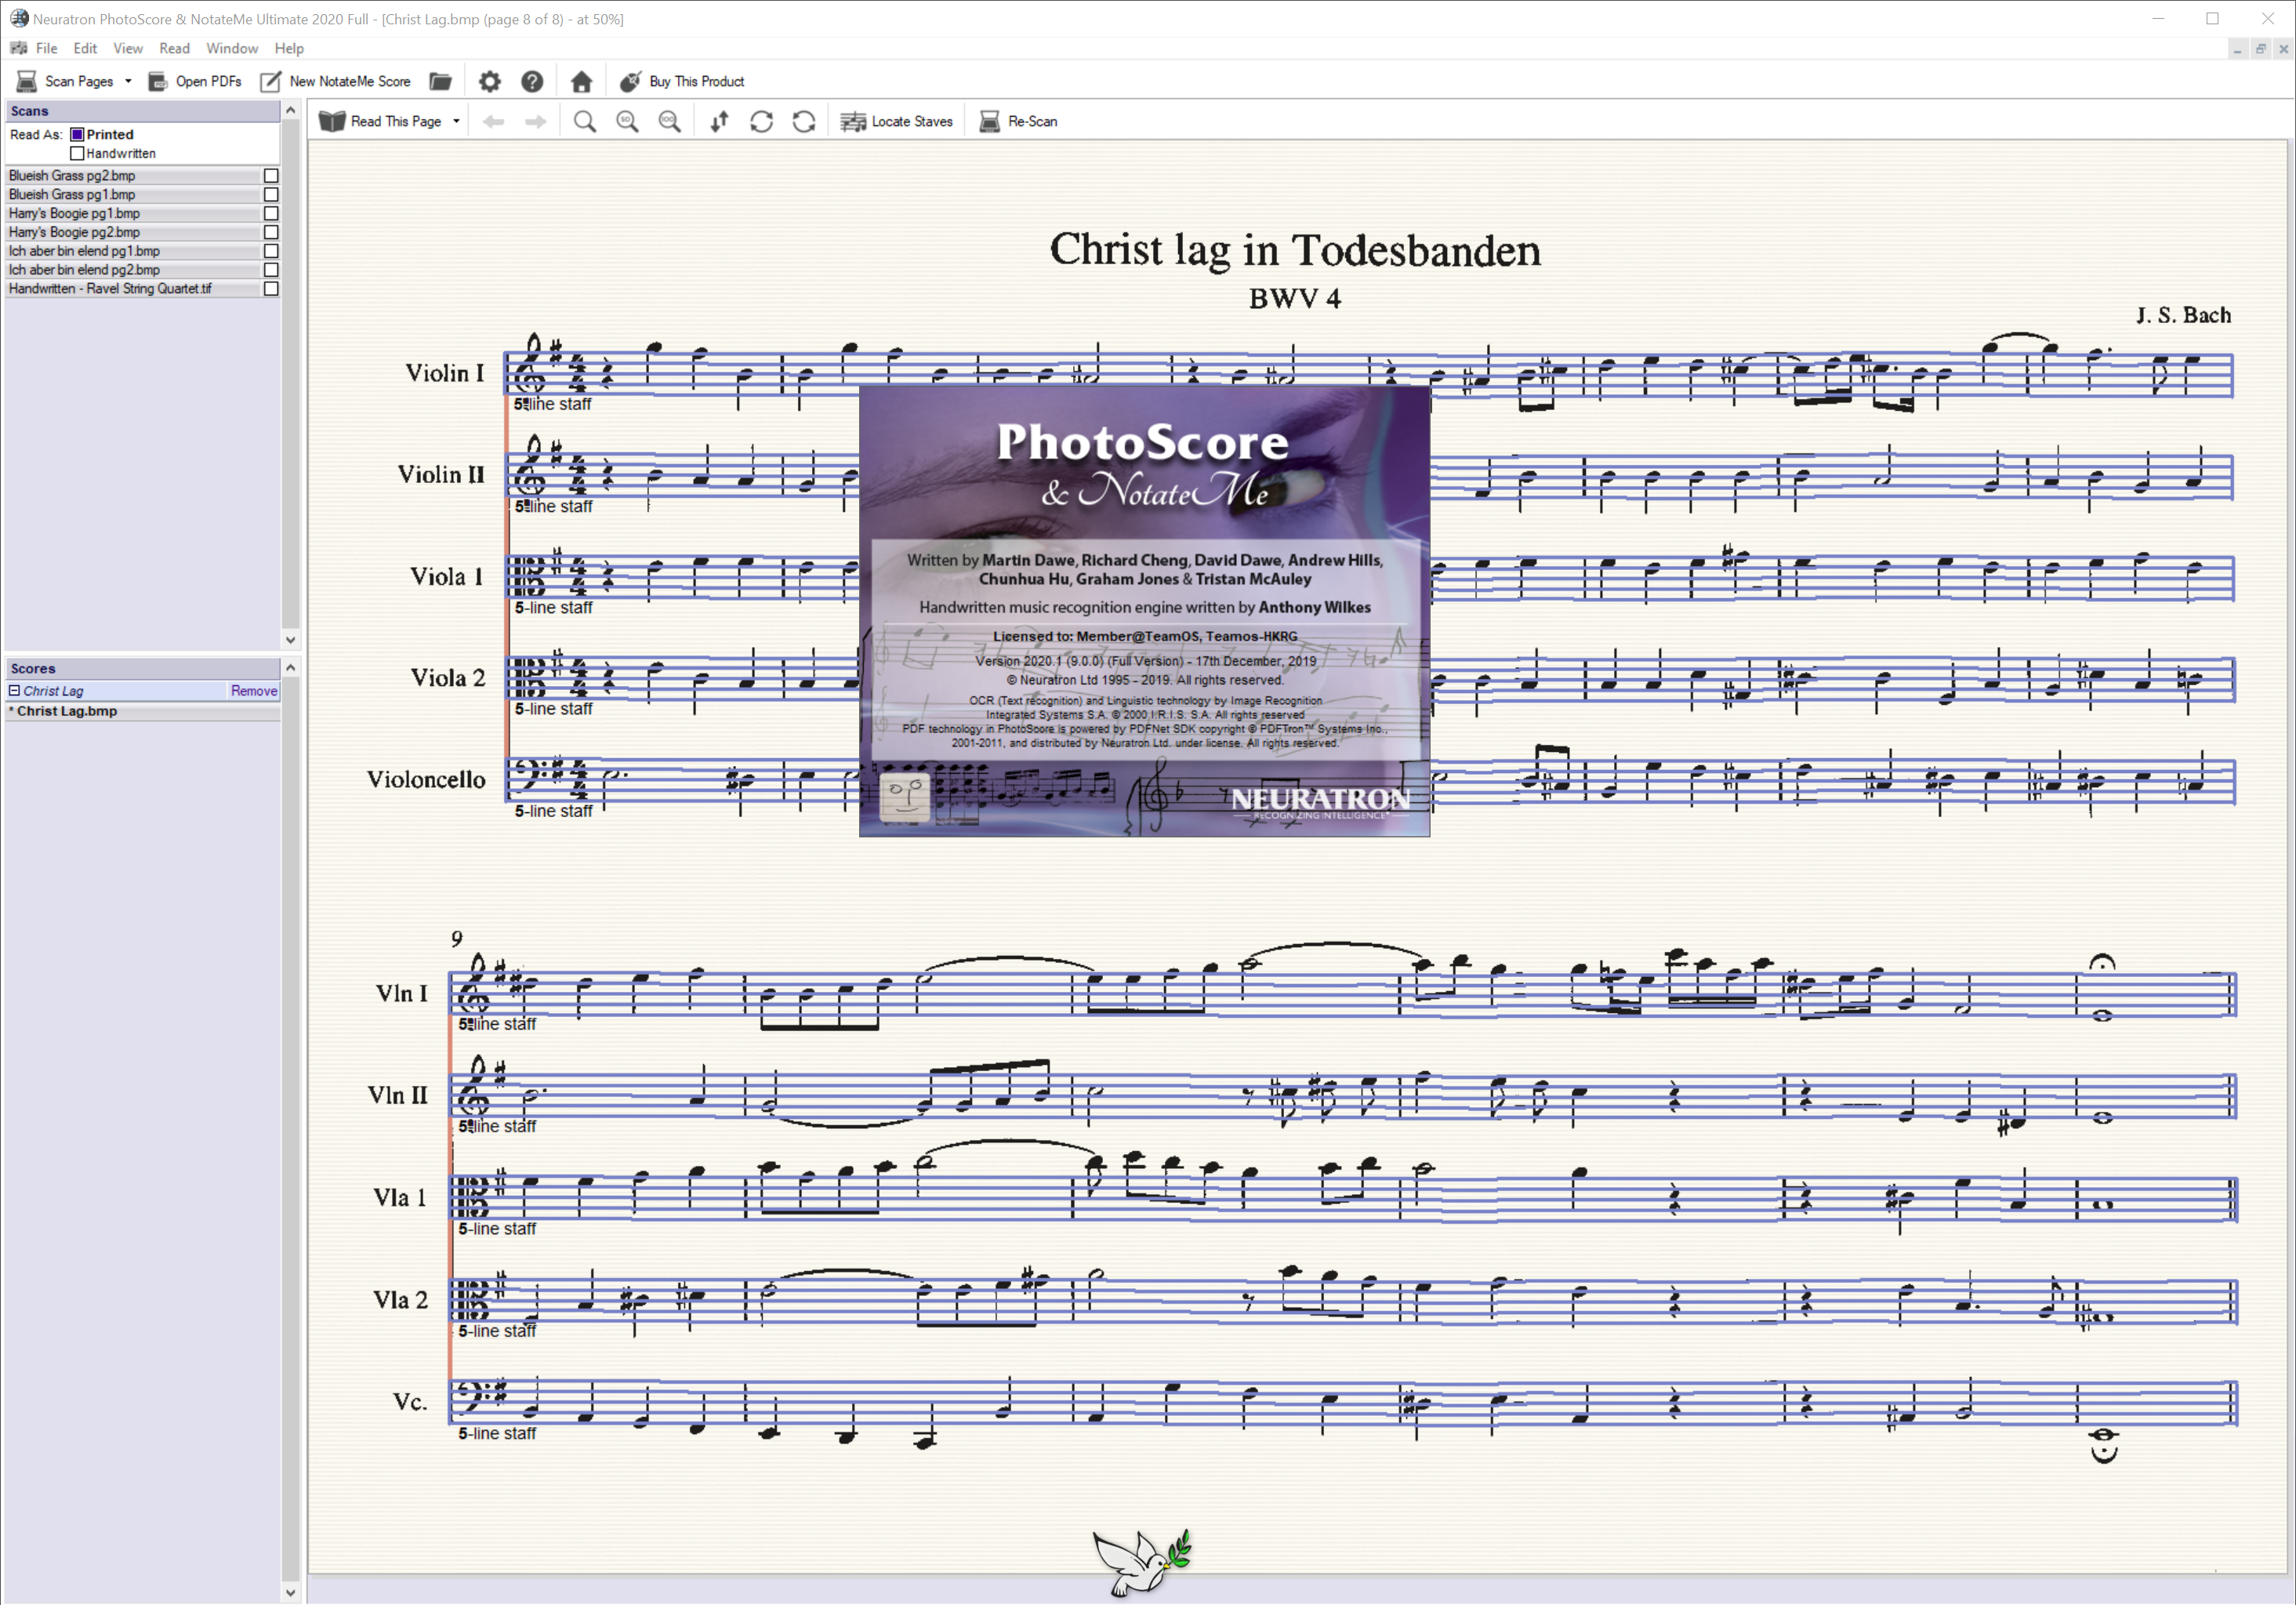The height and width of the screenshot is (1605, 2296).
Task: Click the Scans panel scroll up arrow
Action: click(291, 110)
